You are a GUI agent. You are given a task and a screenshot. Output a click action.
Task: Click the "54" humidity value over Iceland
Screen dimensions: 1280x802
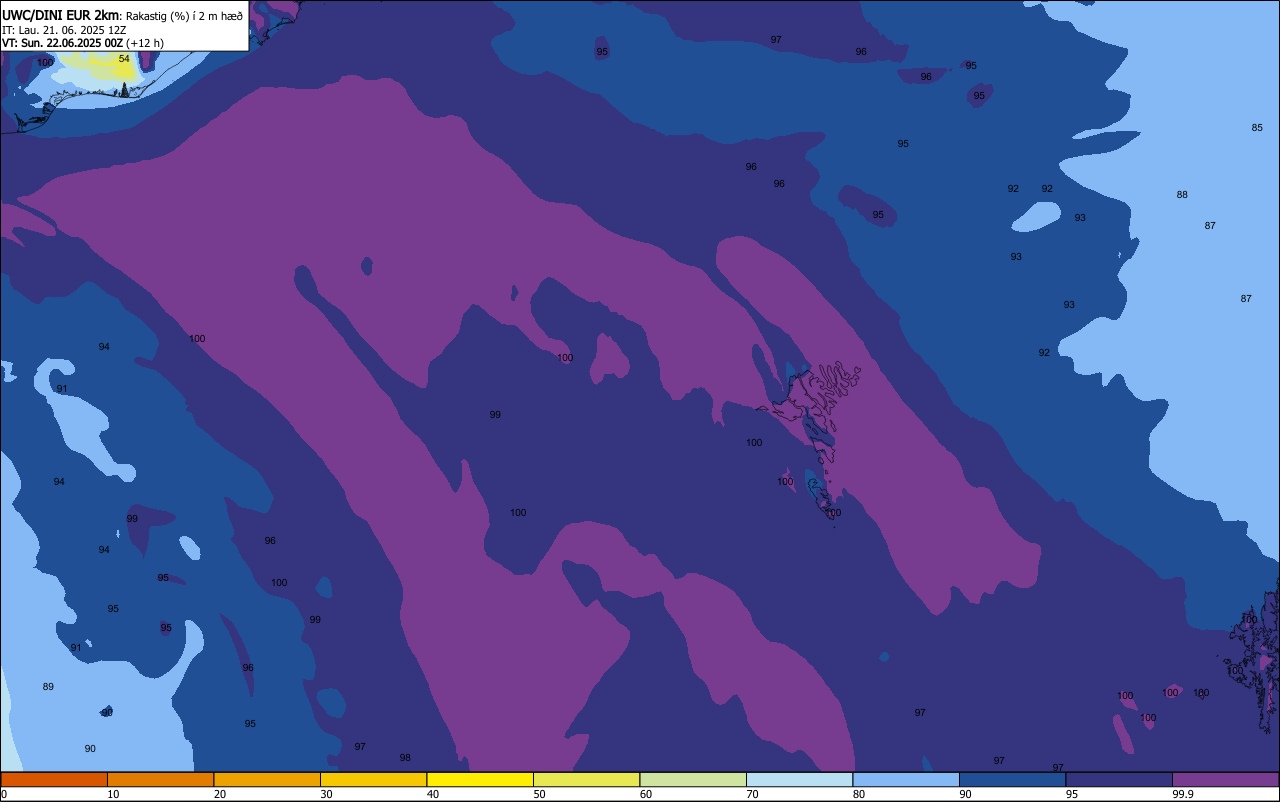pos(124,59)
